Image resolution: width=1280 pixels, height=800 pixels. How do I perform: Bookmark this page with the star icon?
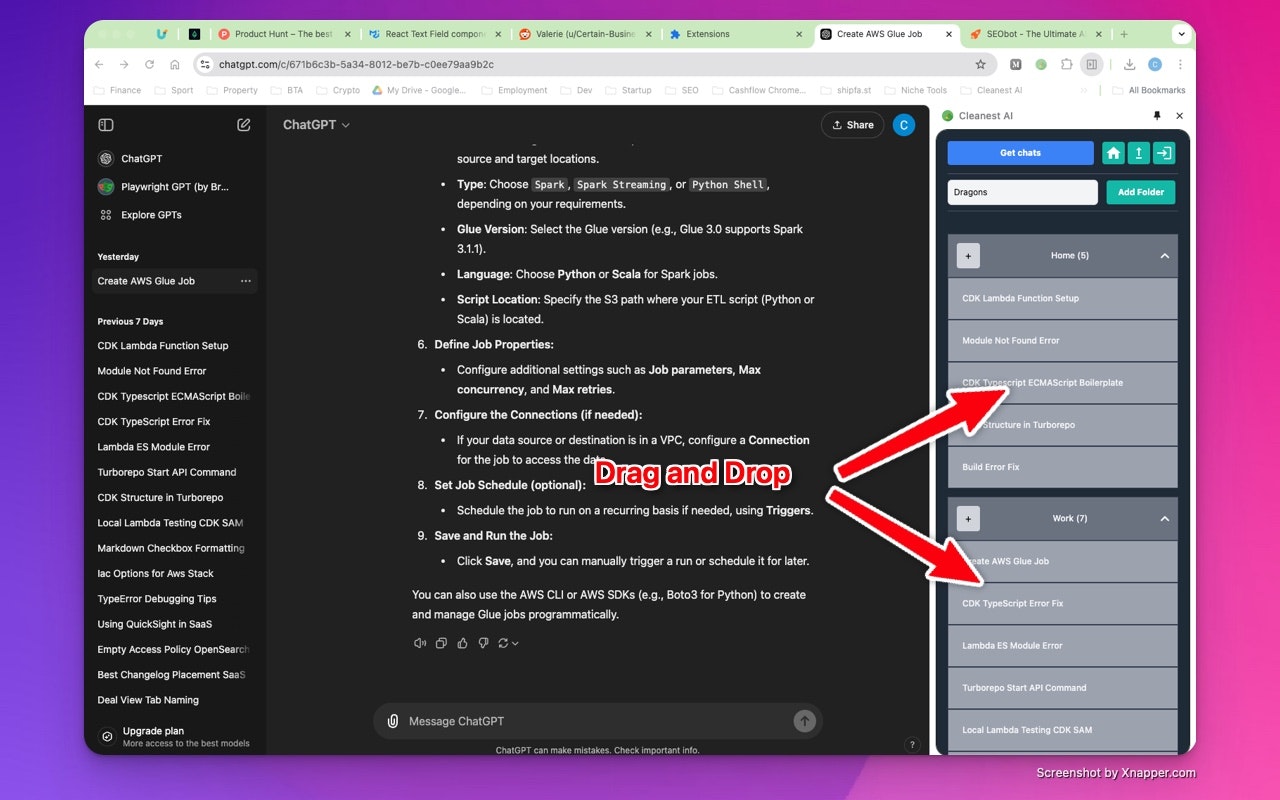980,64
